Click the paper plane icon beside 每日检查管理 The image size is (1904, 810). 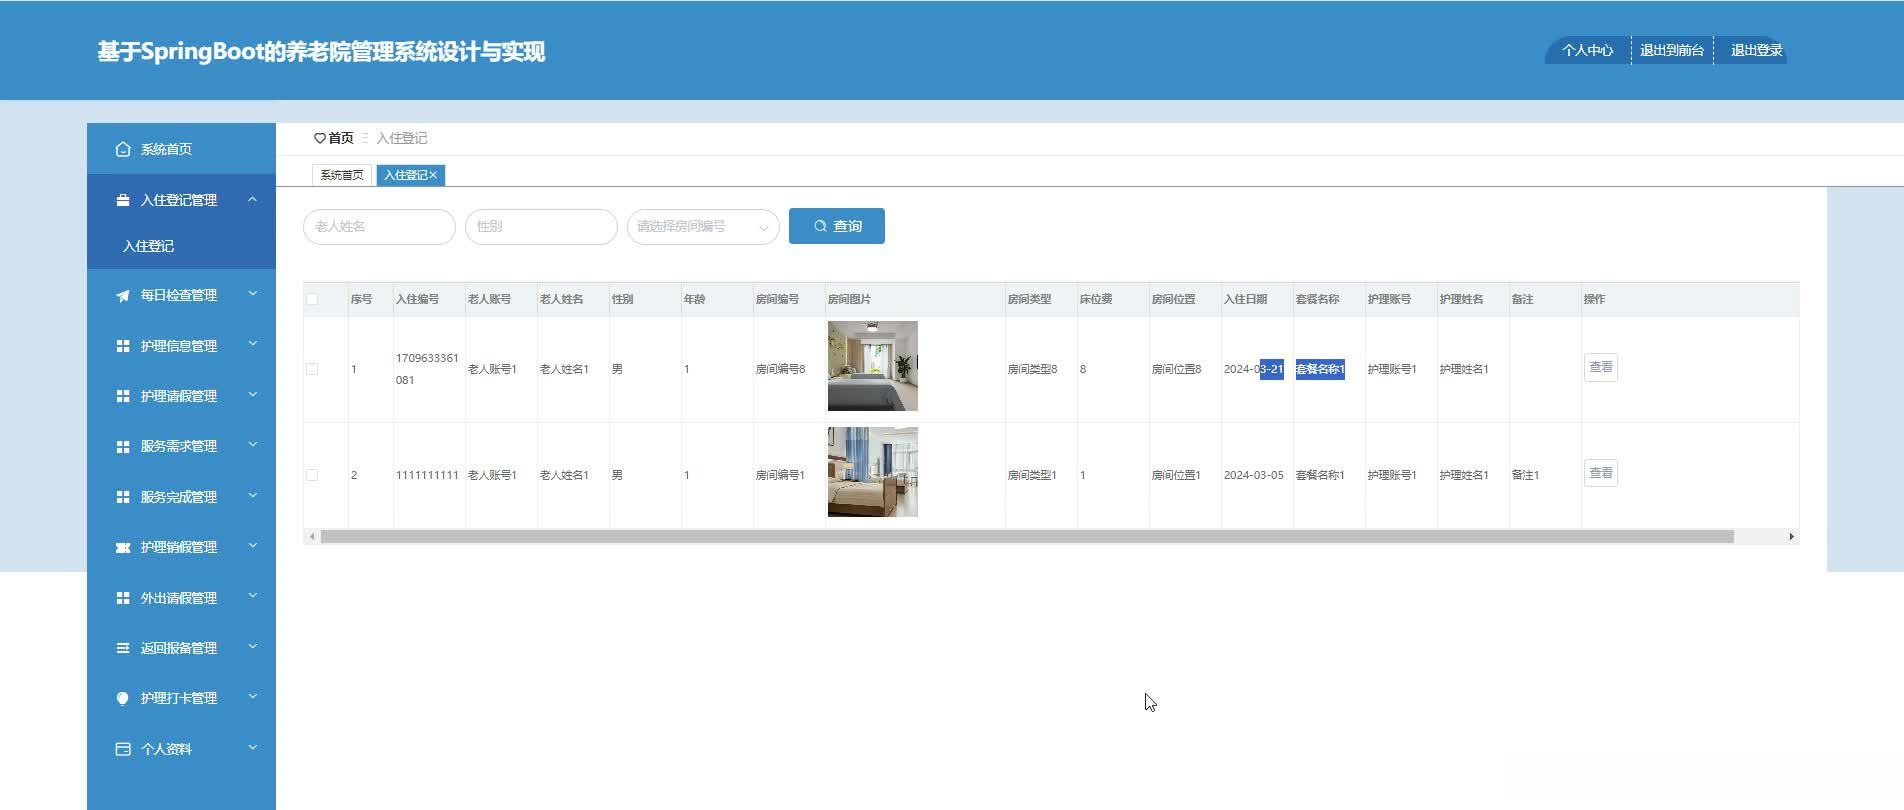tap(123, 295)
